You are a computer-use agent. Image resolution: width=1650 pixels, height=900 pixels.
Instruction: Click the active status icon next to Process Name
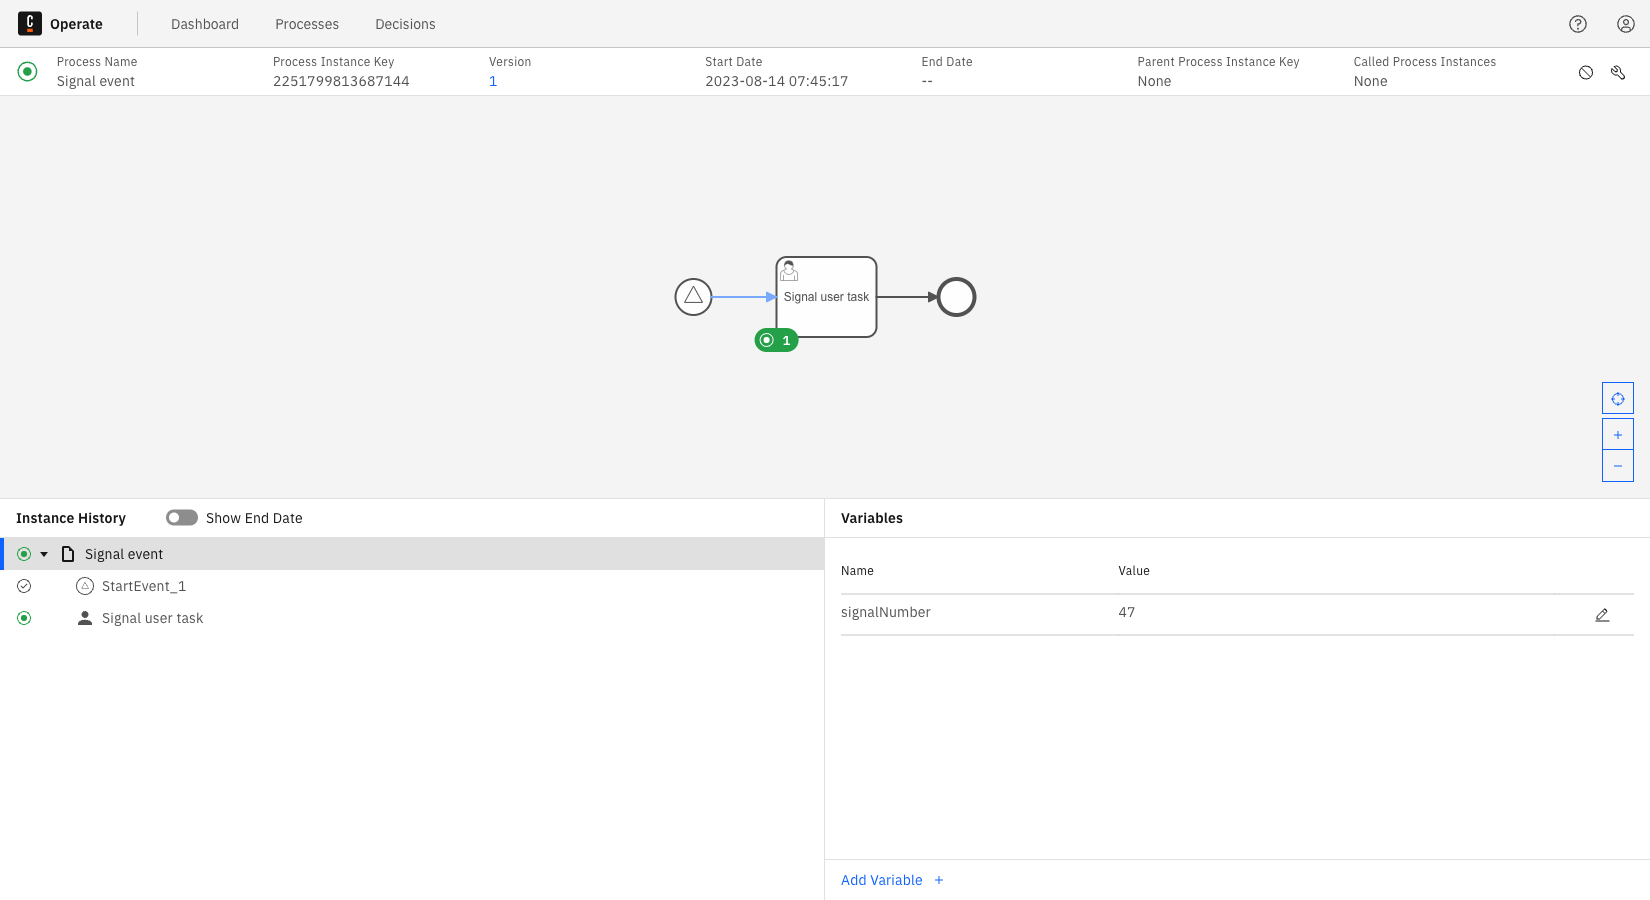28,71
